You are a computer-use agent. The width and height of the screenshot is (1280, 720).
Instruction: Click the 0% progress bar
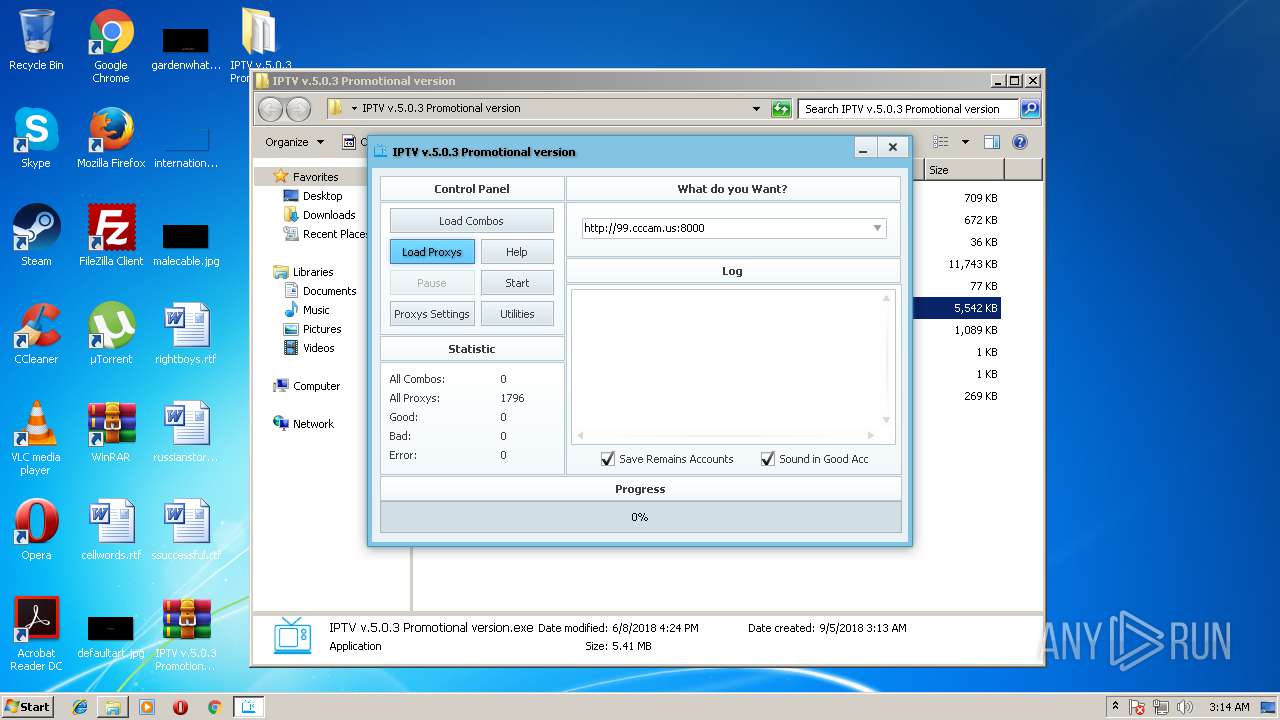(x=640, y=517)
